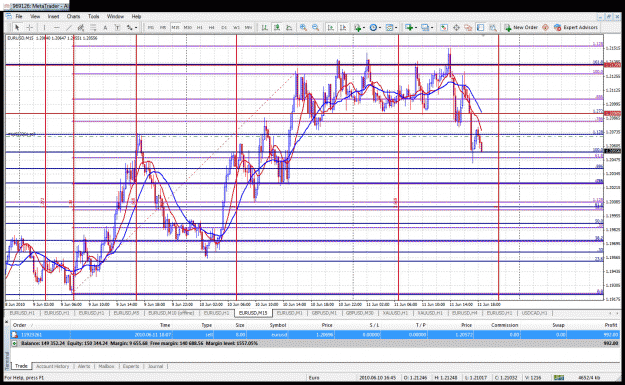Toggle the Market Watch window
Image resolution: width=625 pixels, height=385 pixels.
pyautogui.click(x=444, y=28)
